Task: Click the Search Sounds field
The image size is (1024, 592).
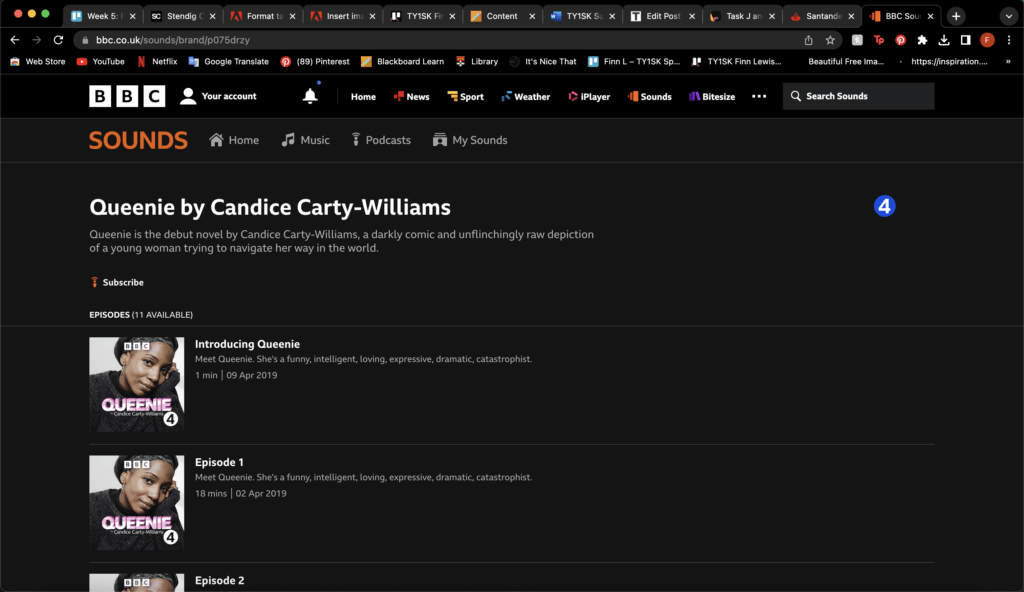Action: [859, 96]
